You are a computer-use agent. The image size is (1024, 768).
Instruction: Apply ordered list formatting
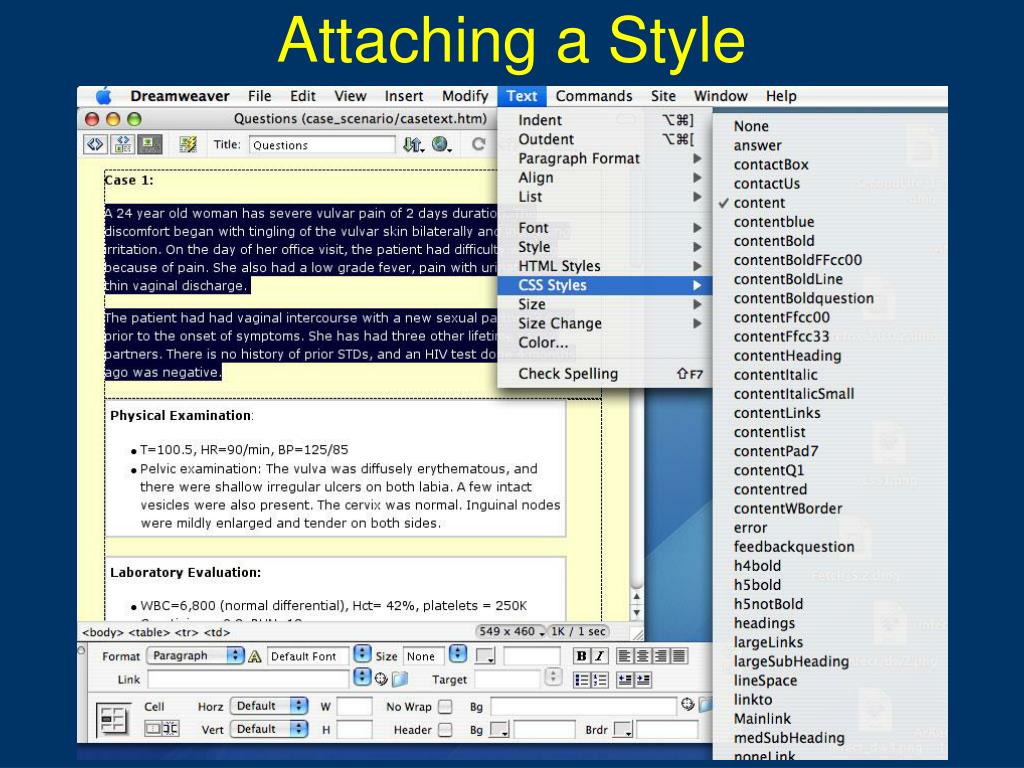600,680
